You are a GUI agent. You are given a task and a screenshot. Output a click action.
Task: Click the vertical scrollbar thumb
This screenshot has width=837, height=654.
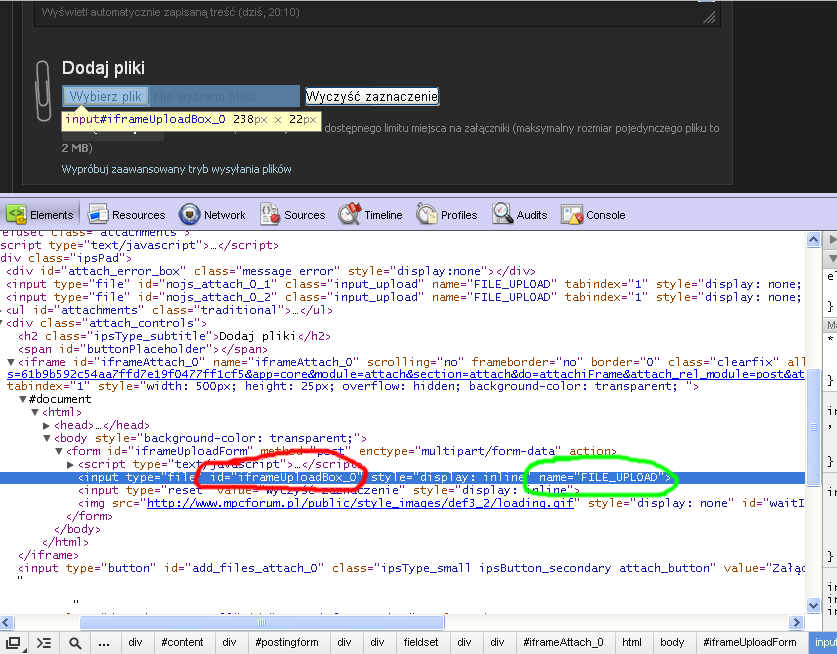(x=813, y=427)
